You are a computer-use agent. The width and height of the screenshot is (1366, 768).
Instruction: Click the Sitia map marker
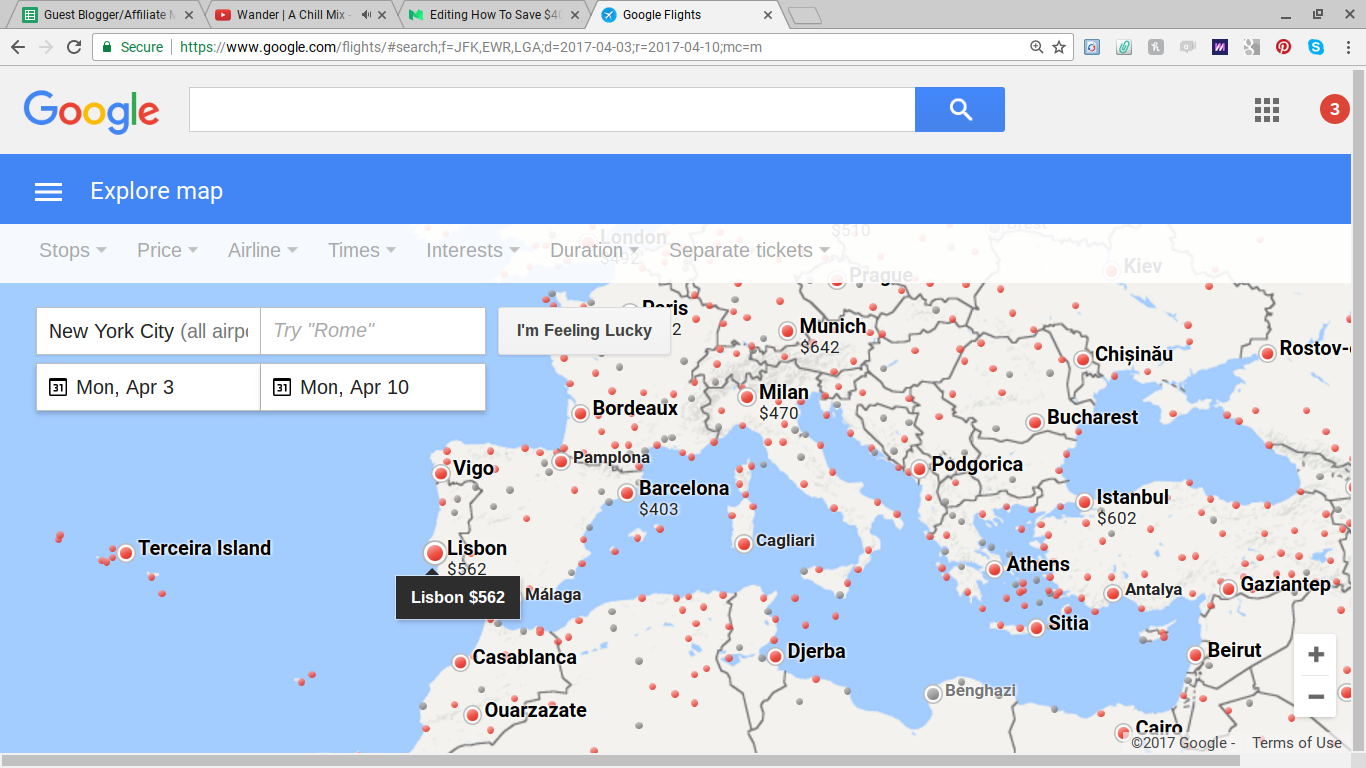[x=1036, y=628]
